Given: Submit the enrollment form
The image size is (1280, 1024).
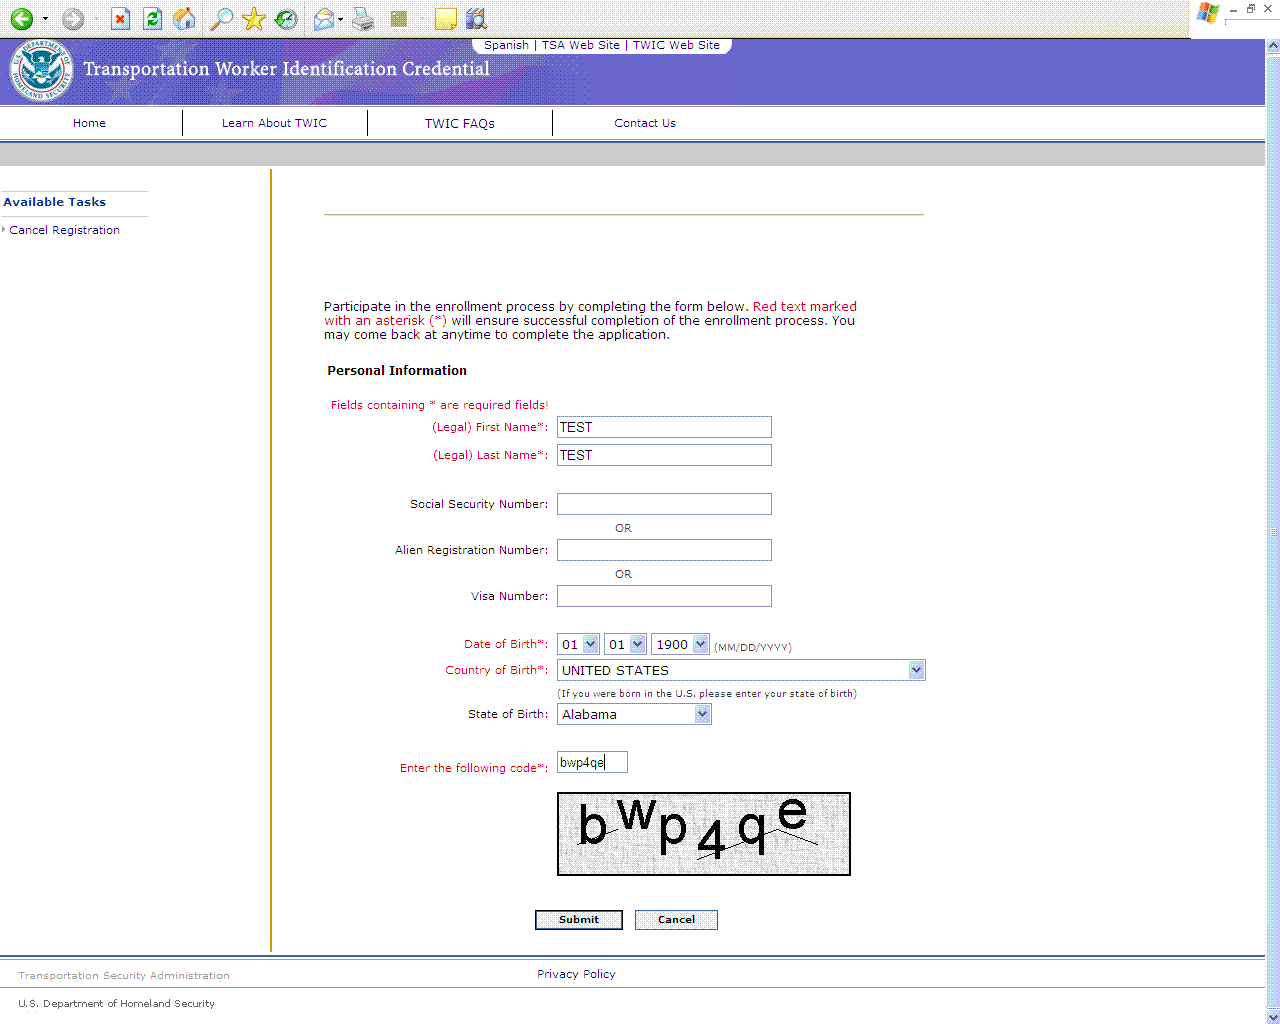Looking at the screenshot, I should point(579,920).
